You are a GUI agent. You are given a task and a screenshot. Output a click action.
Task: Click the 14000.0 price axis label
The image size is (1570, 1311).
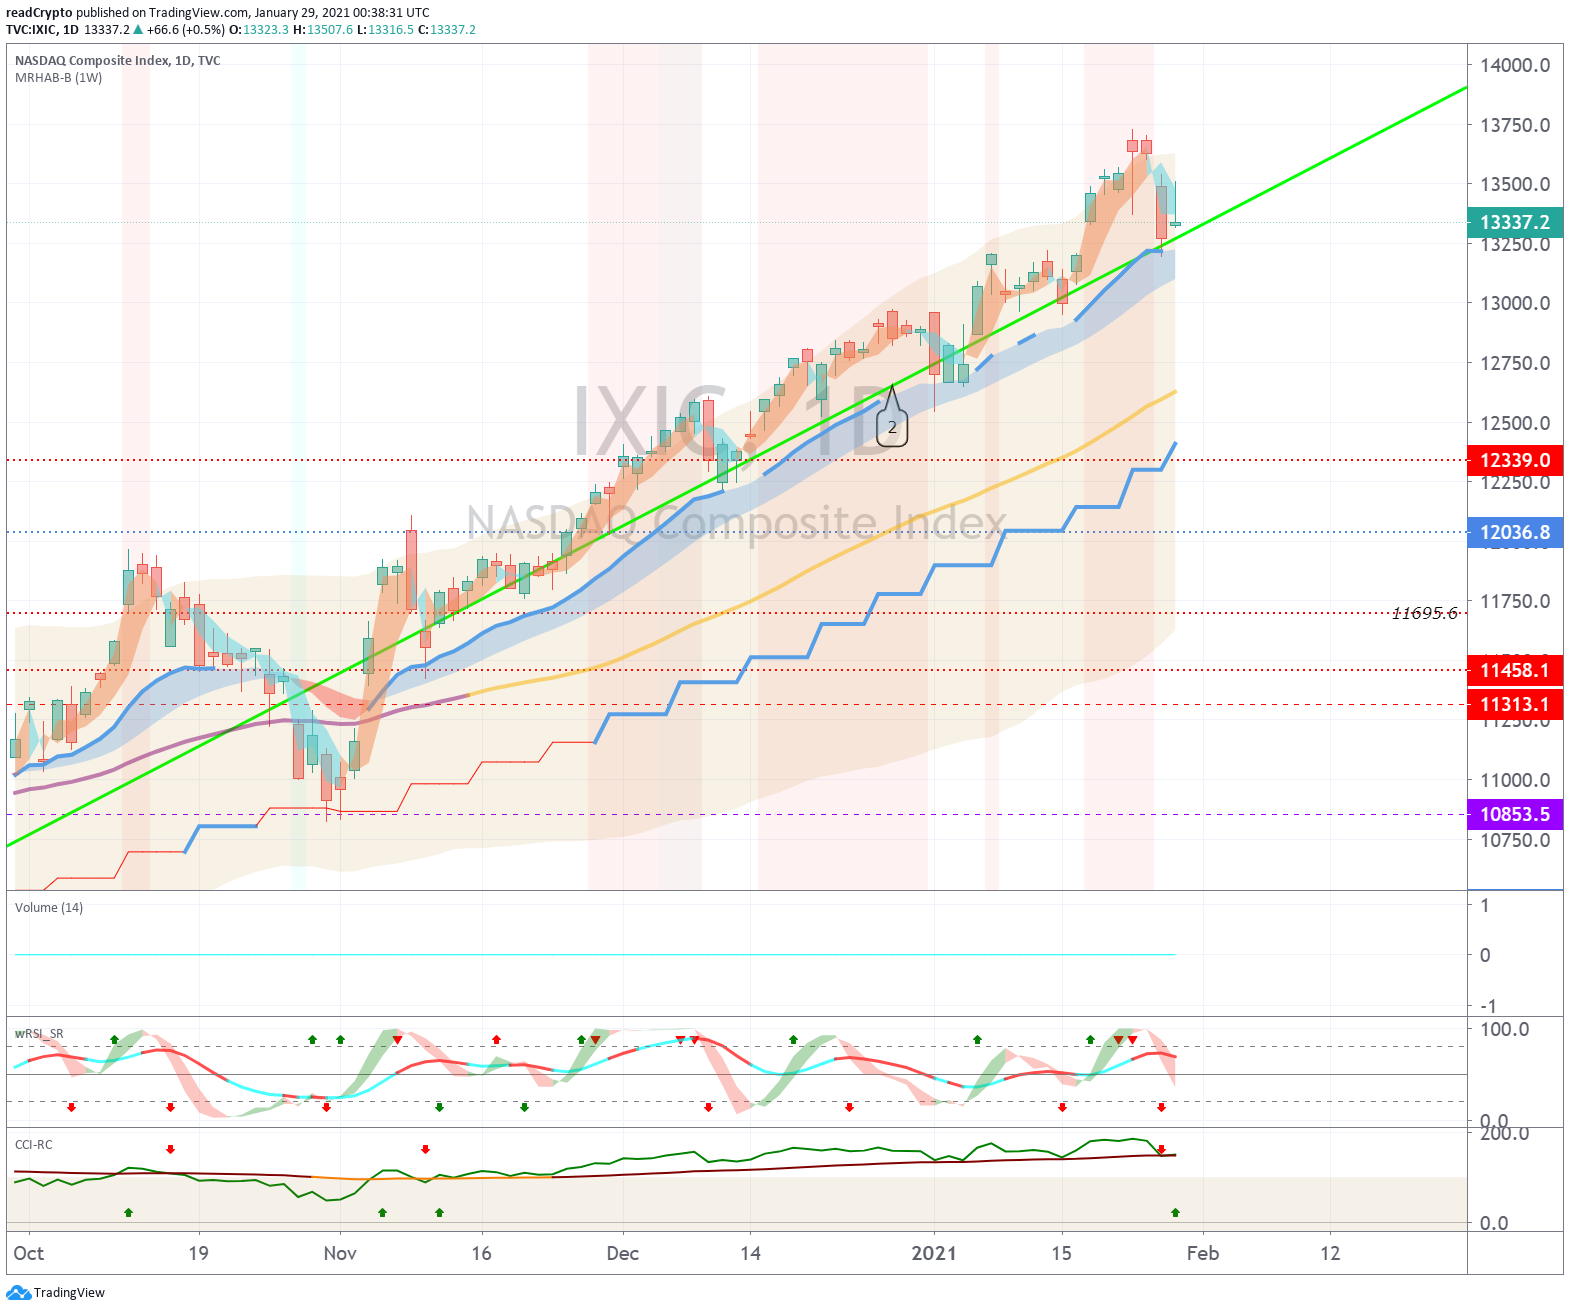tap(1515, 65)
